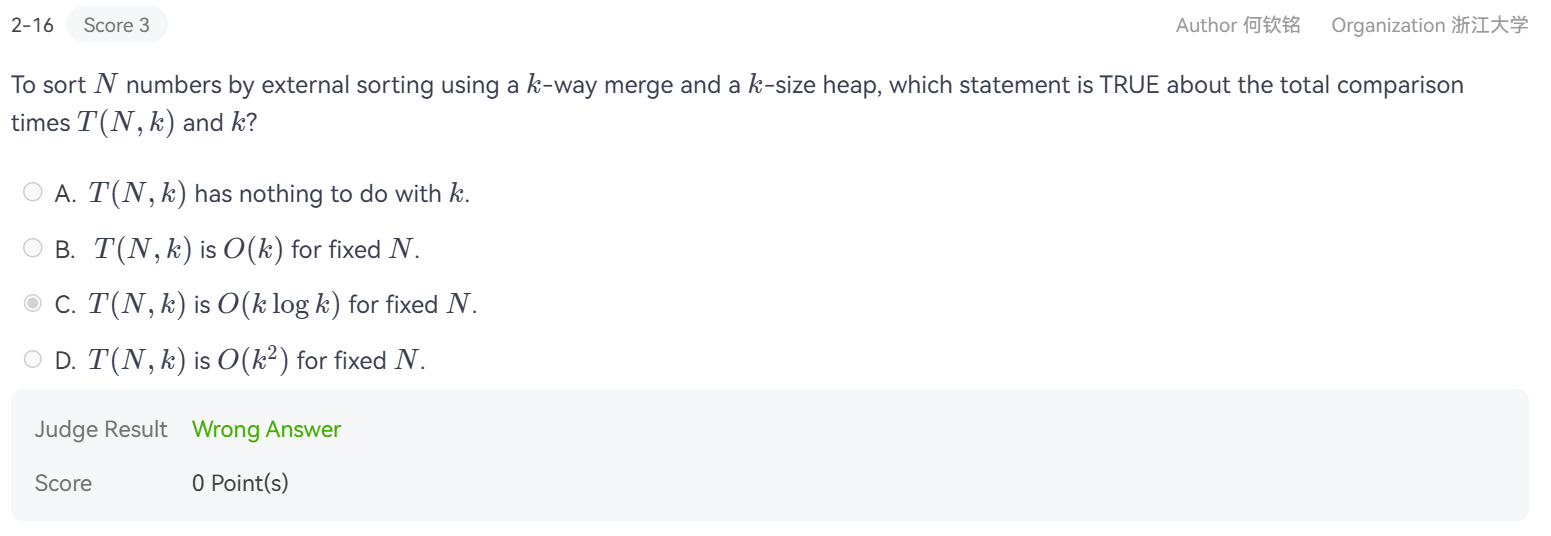This screenshot has height=536, width=1551.
Task: Choose the selected option C radio button
Action: click(33, 303)
